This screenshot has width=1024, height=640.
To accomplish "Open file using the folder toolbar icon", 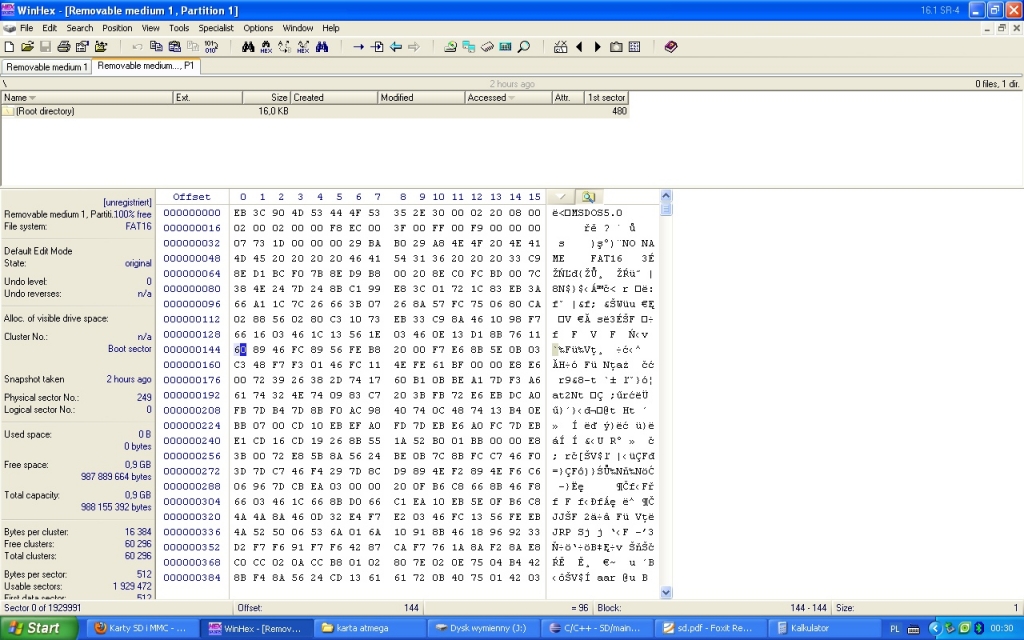I will 27,46.
